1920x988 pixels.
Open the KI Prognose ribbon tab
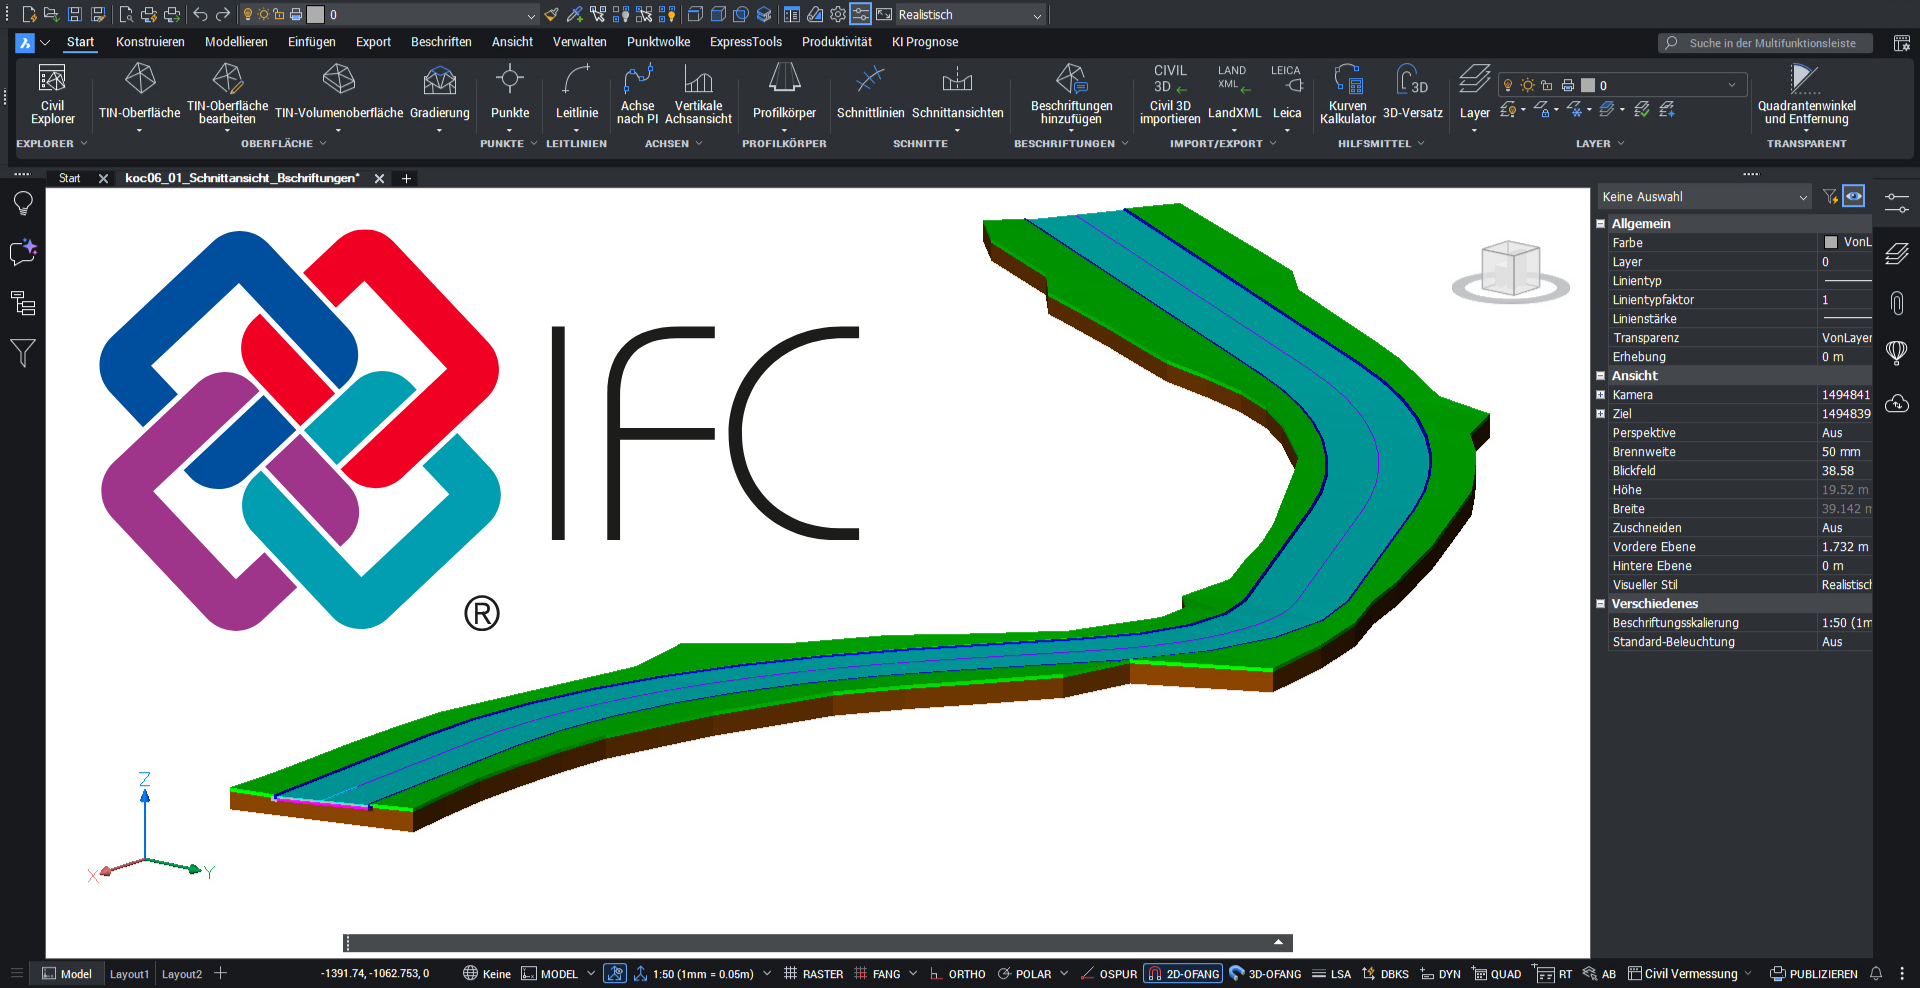[x=925, y=42]
